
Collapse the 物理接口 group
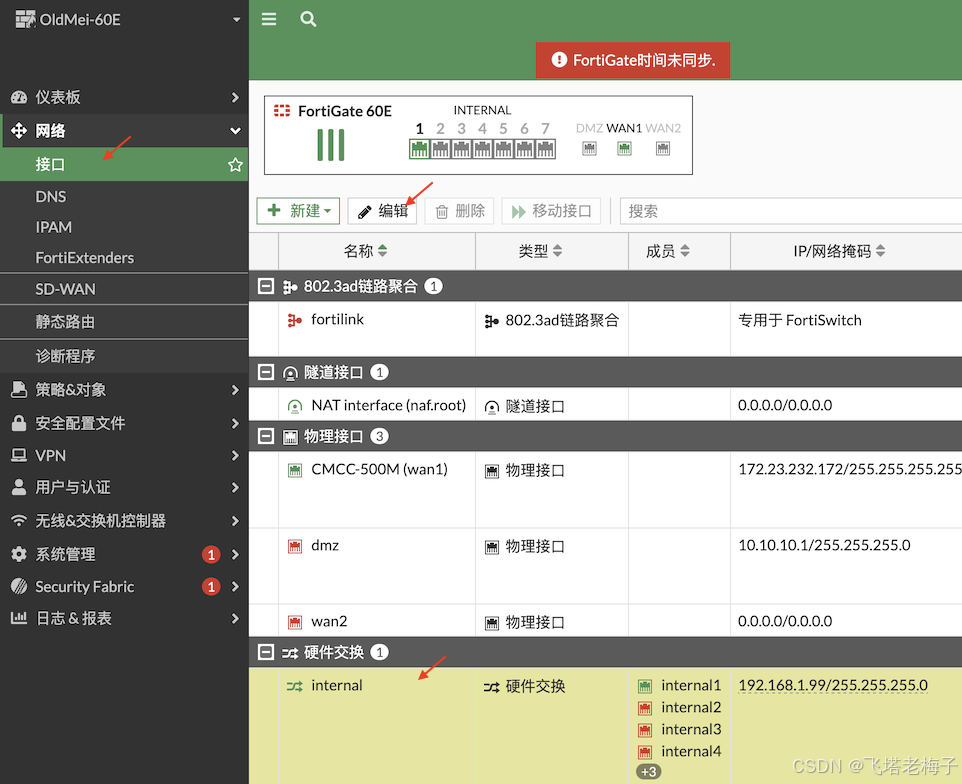point(266,436)
